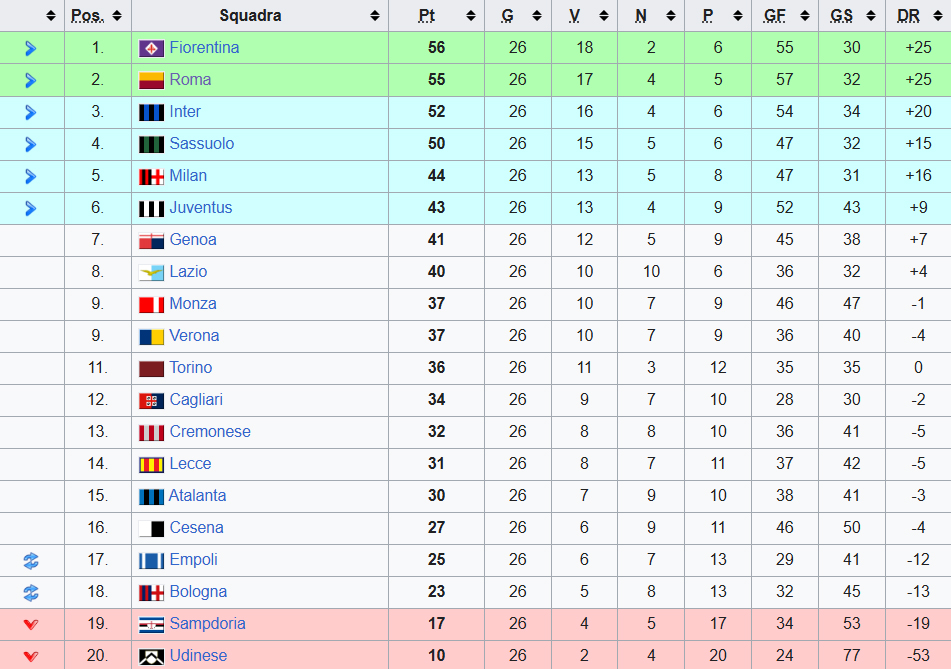951x669 pixels.
Task: Click the Roma flag icon
Action: click(151, 80)
